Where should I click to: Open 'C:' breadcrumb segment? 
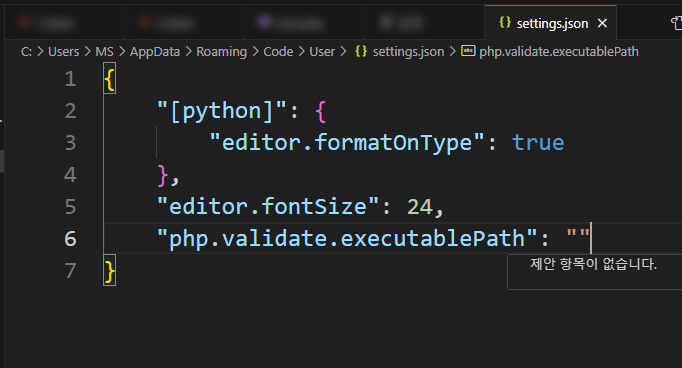point(26,52)
